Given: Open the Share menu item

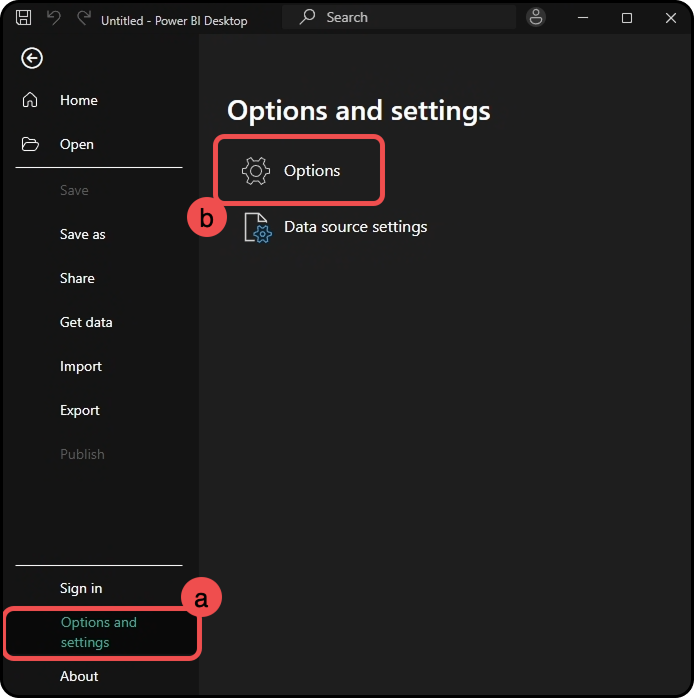Looking at the screenshot, I should (77, 278).
